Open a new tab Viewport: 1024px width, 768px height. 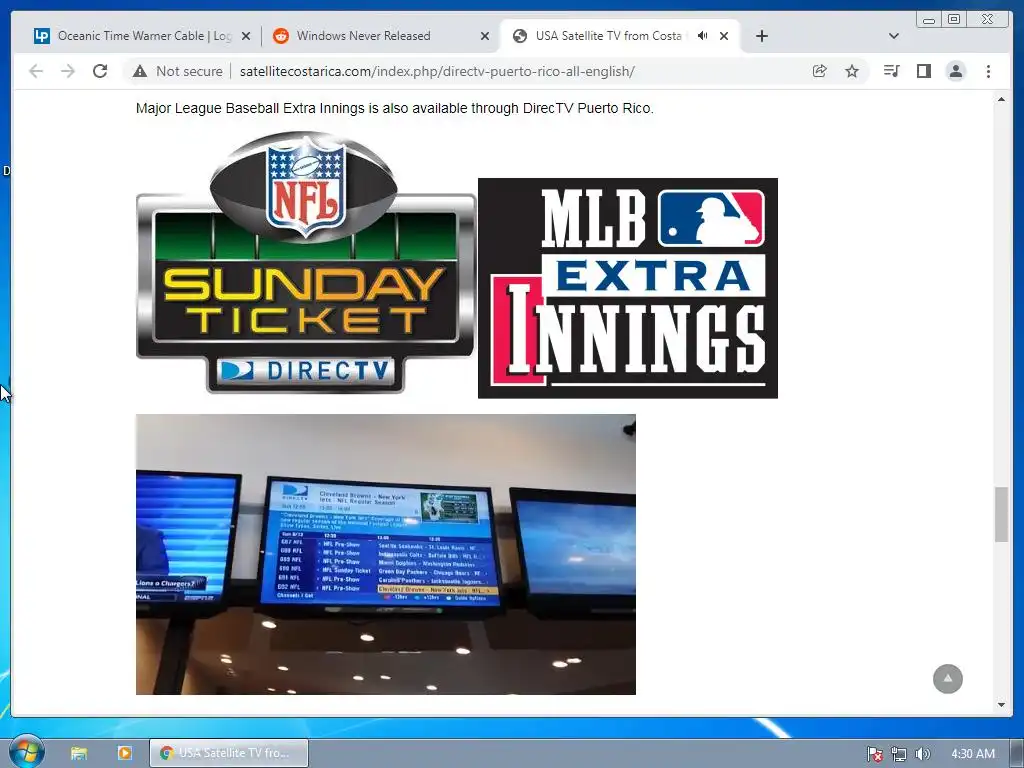pyautogui.click(x=761, y=36)
